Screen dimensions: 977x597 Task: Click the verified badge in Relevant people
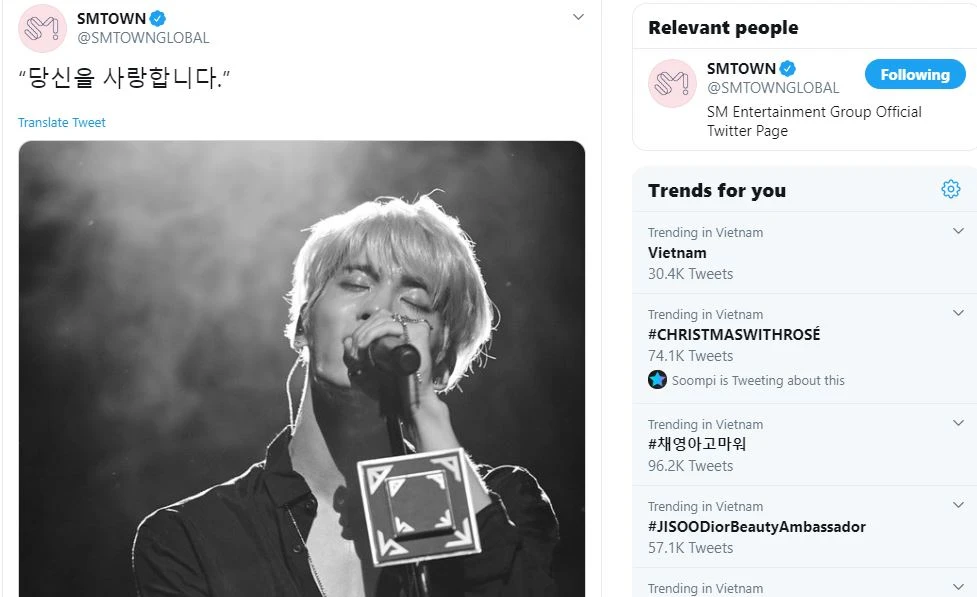(788, 69)
